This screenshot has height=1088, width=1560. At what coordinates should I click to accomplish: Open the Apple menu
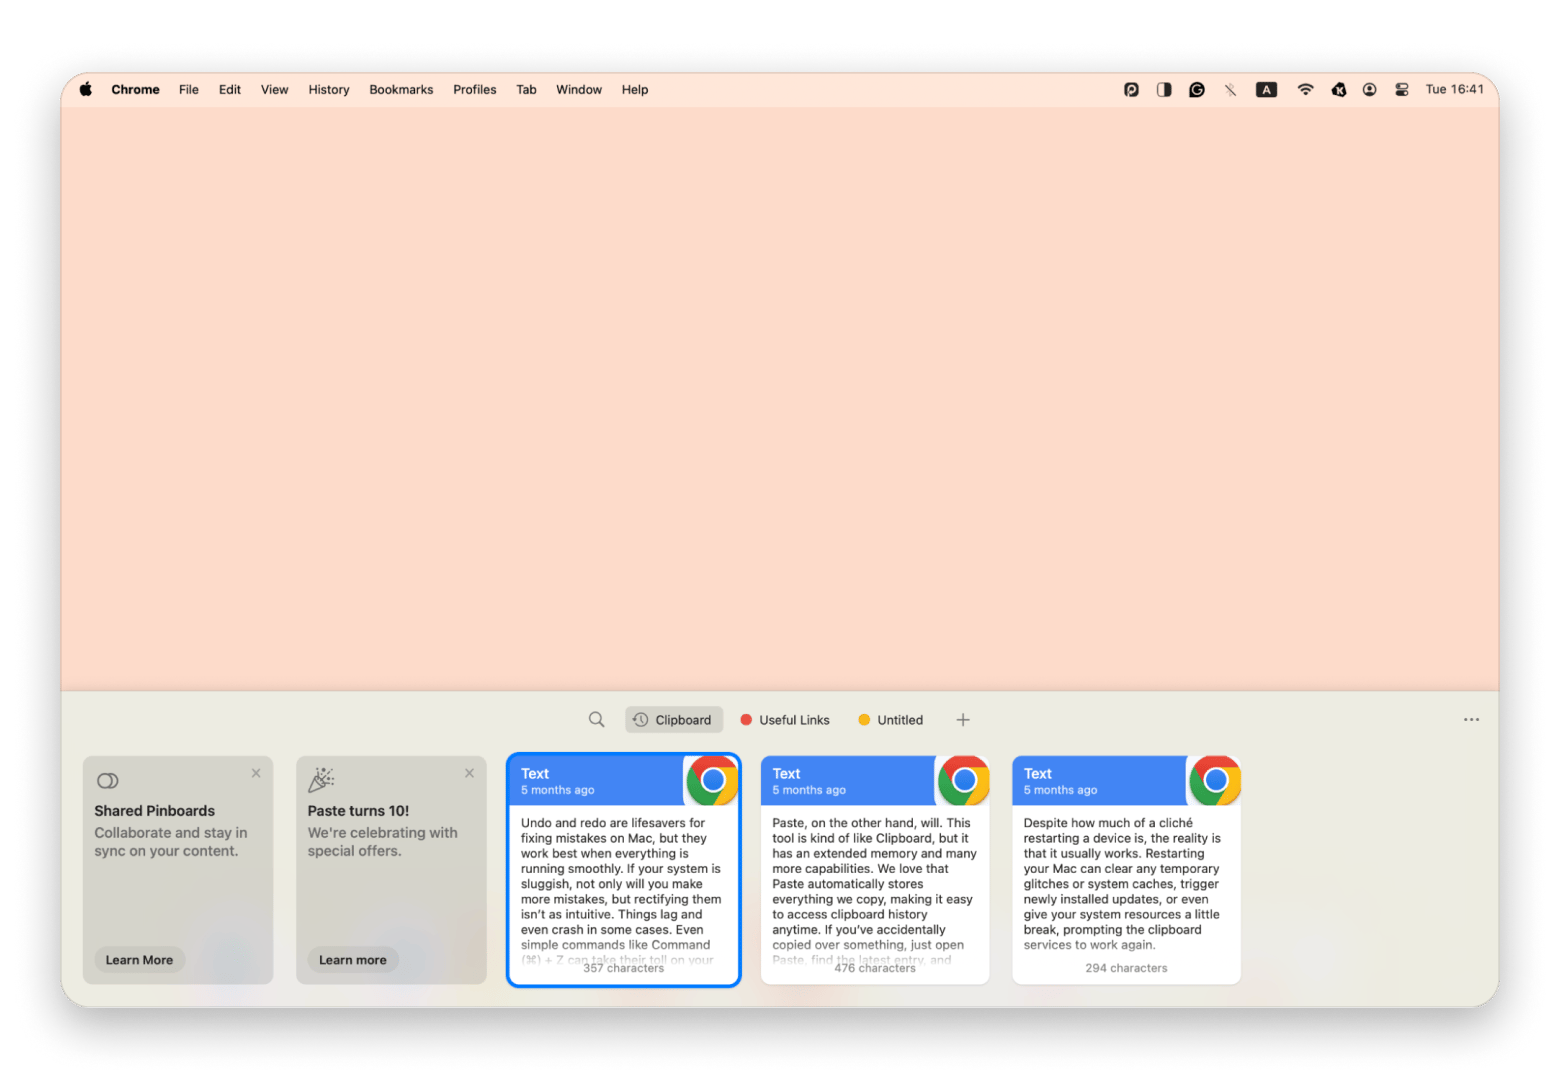pos(86,90)
